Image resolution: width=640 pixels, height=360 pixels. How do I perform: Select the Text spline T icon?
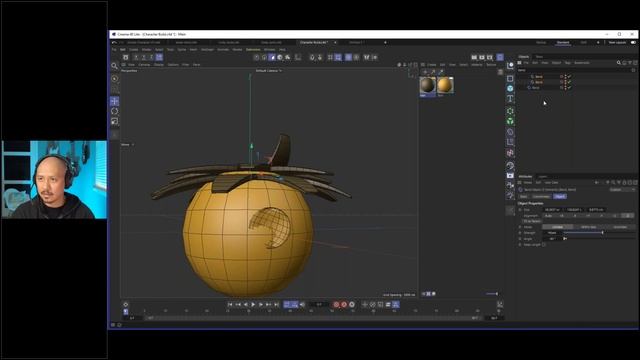pyautogui.click(x=510, y=99)
